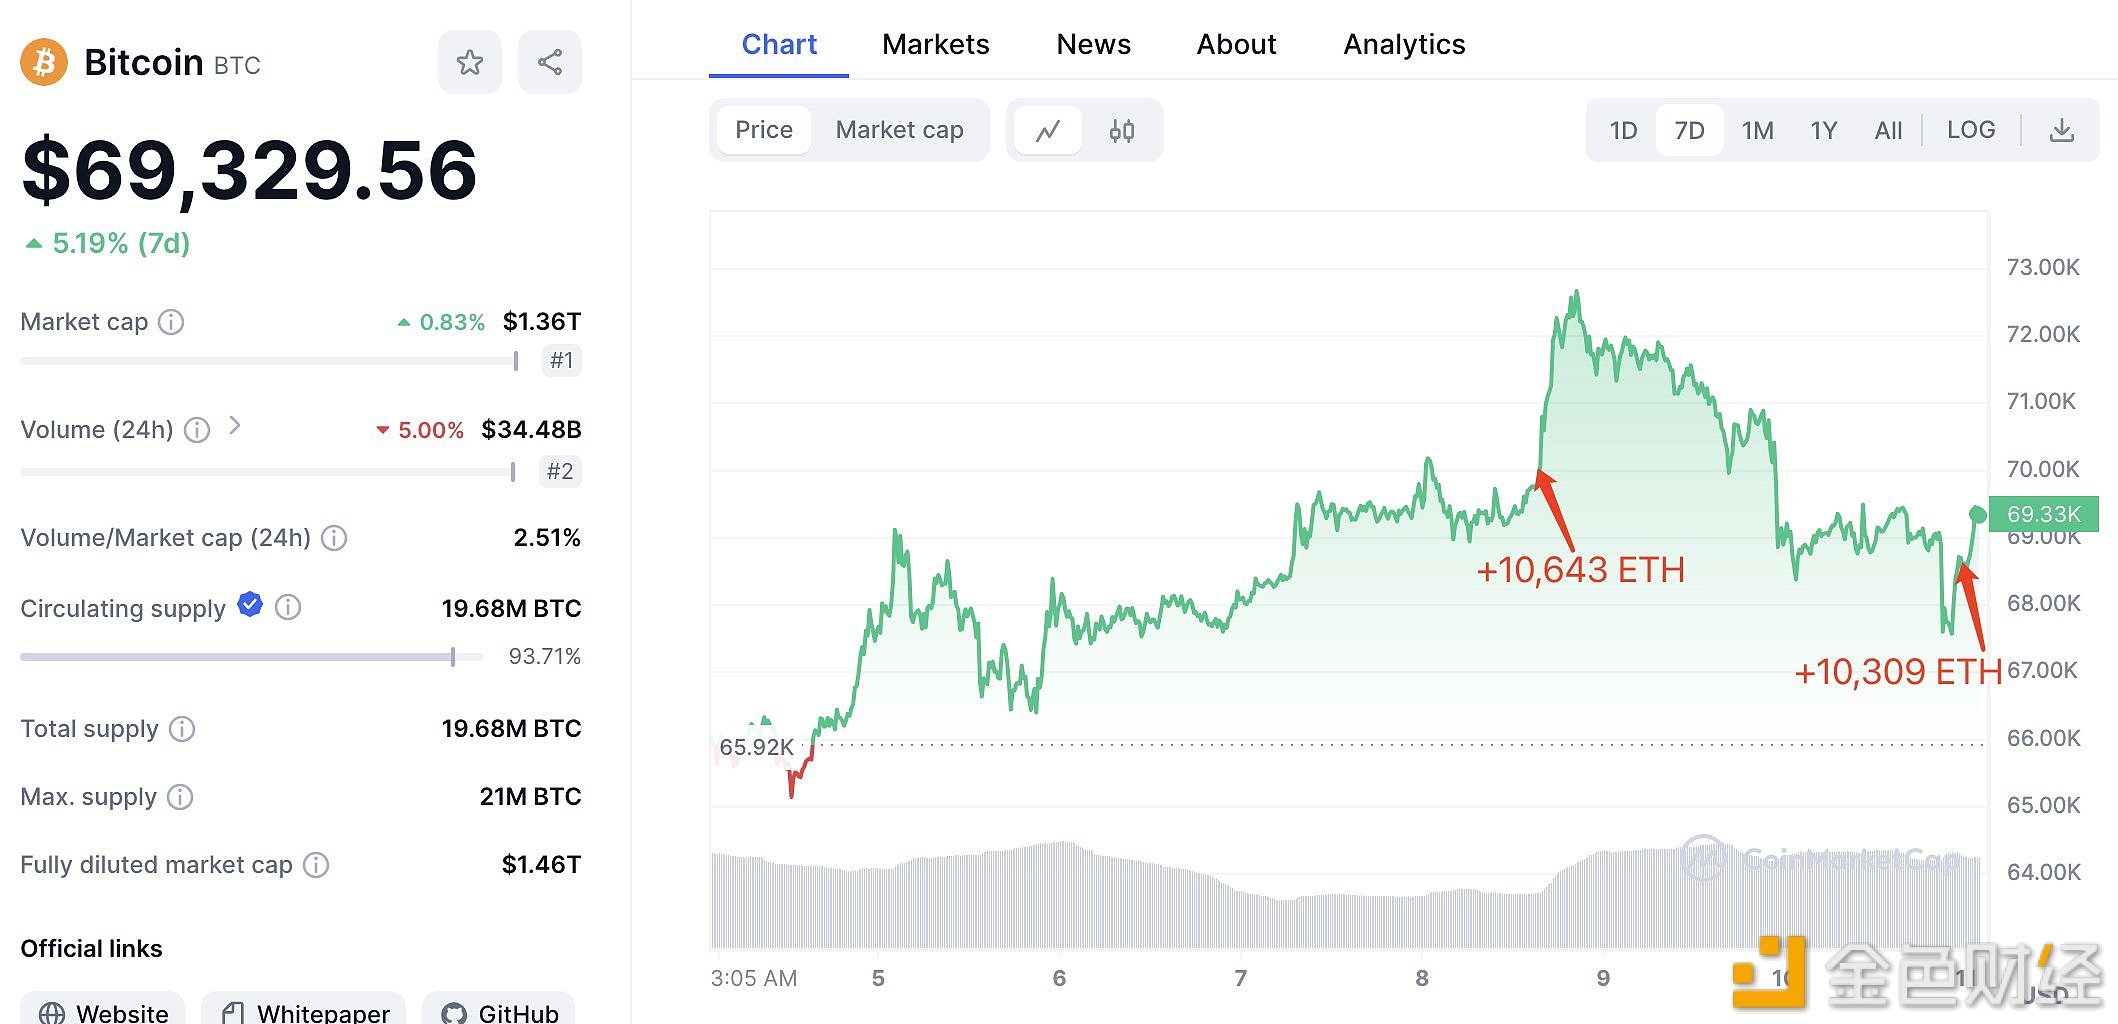The width and height of the screenshot is (2118, 1024).
Task: Click info icon beside Circulating supply
Action: point(288,608)
